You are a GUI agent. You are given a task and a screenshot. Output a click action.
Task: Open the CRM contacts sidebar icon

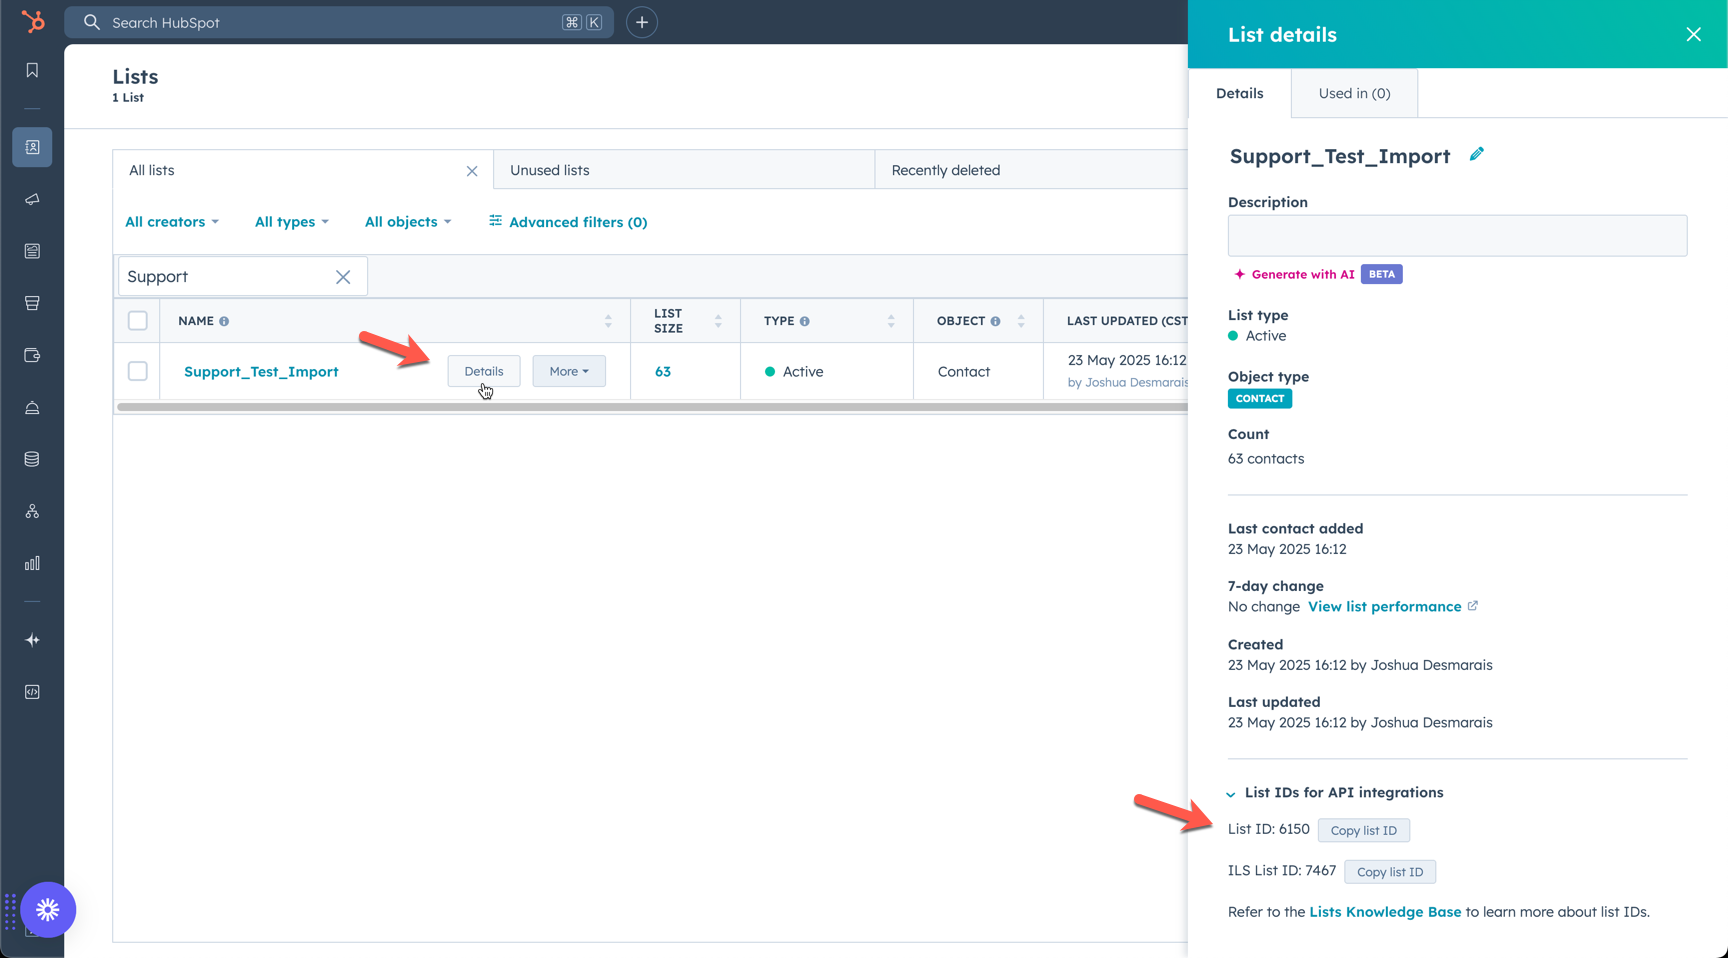click(32, 147)
